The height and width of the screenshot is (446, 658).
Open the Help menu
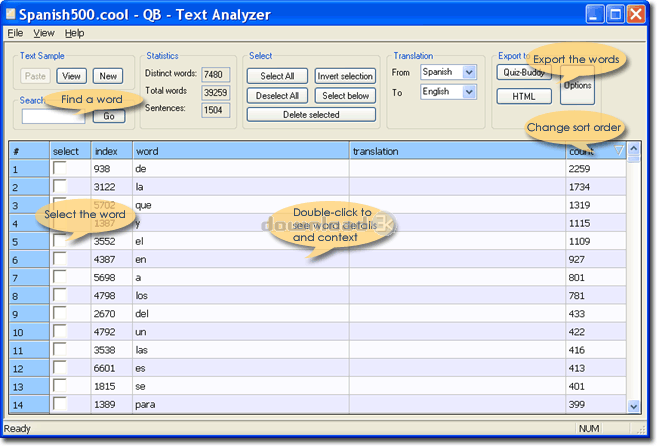click(x=74, y=33)
